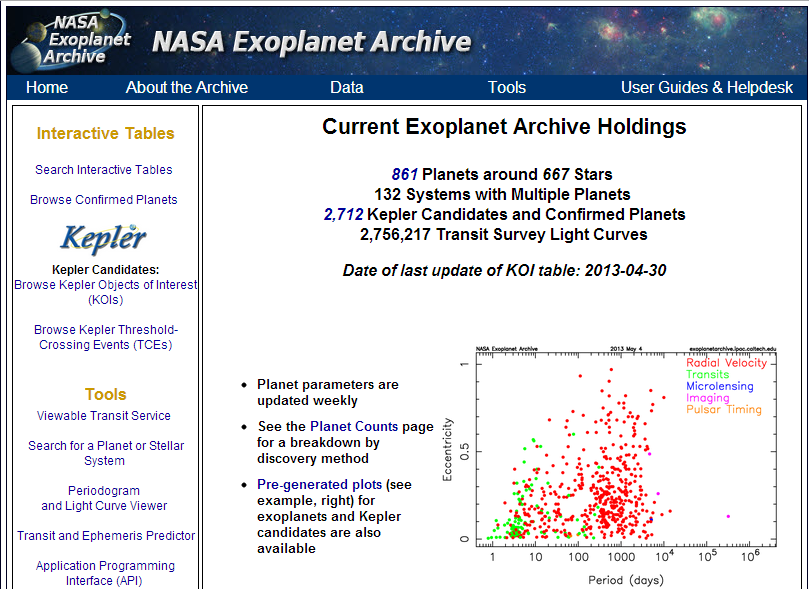Screen dimensions: 809x589
Task: Browse Kepler Objects of Interest (KOIs)
Action: tap(105, 292)
